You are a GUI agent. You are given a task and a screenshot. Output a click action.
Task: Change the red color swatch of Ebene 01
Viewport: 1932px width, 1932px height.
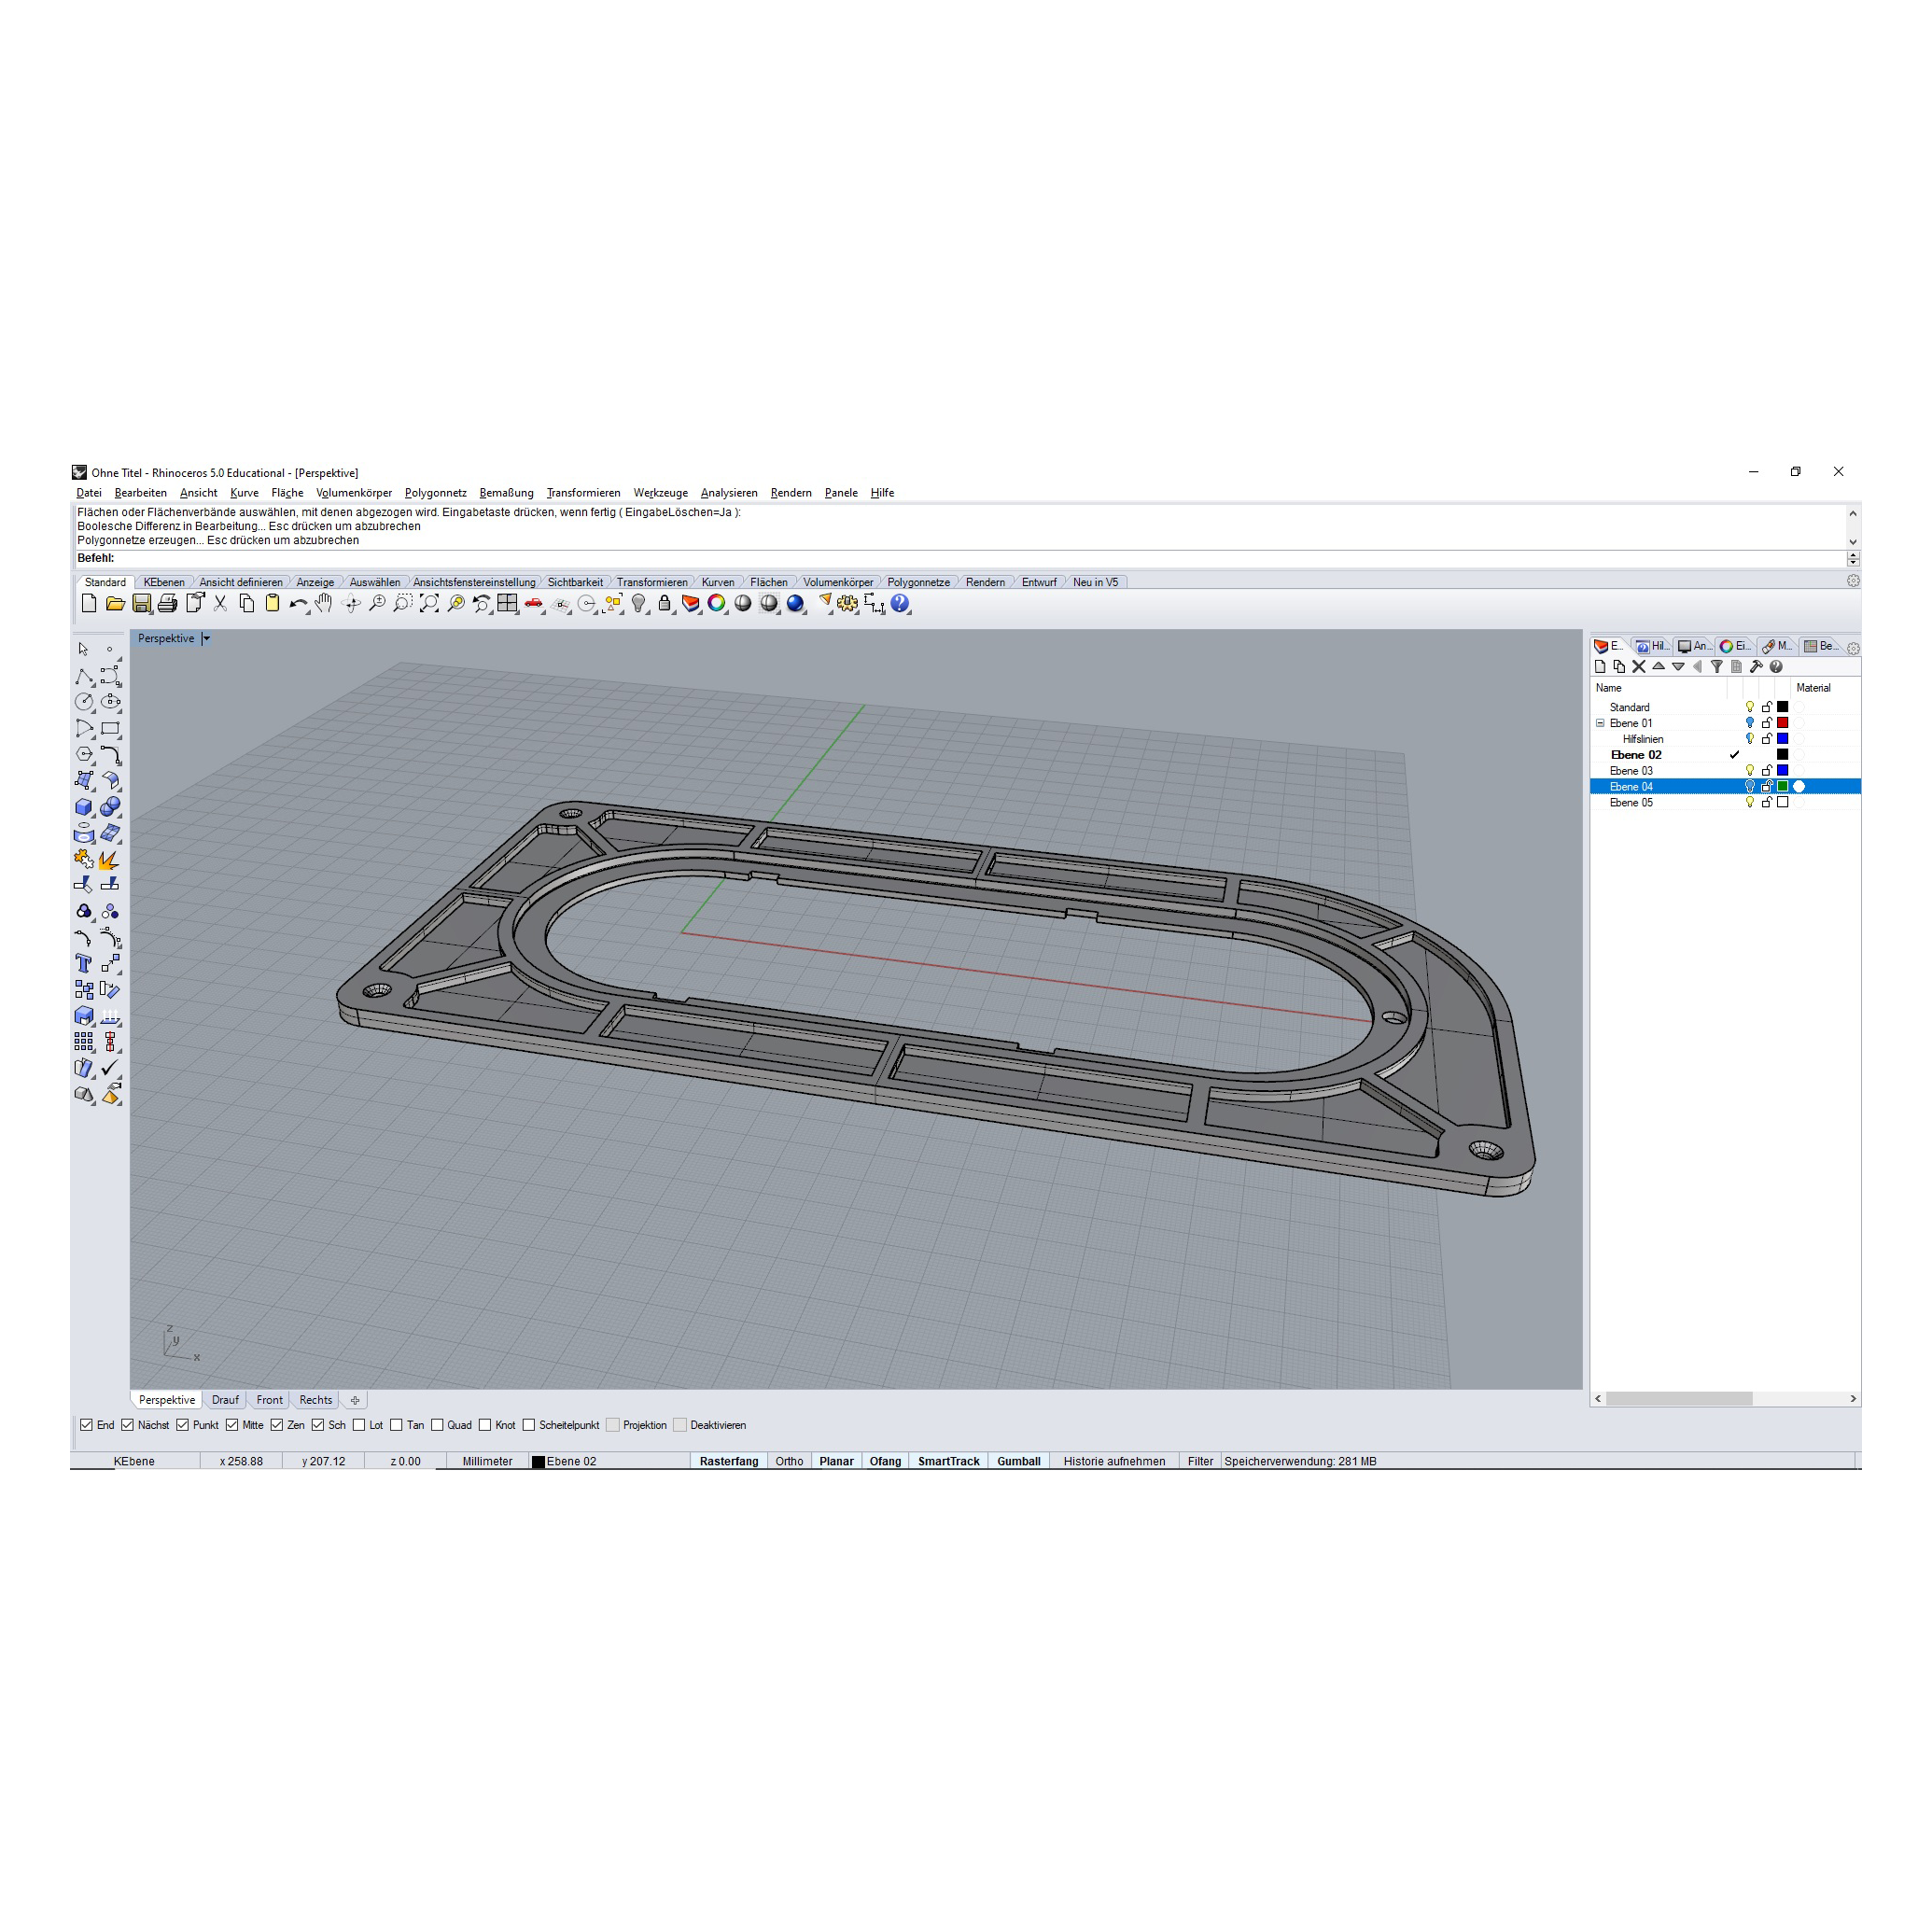click(x=1782, y=723)
